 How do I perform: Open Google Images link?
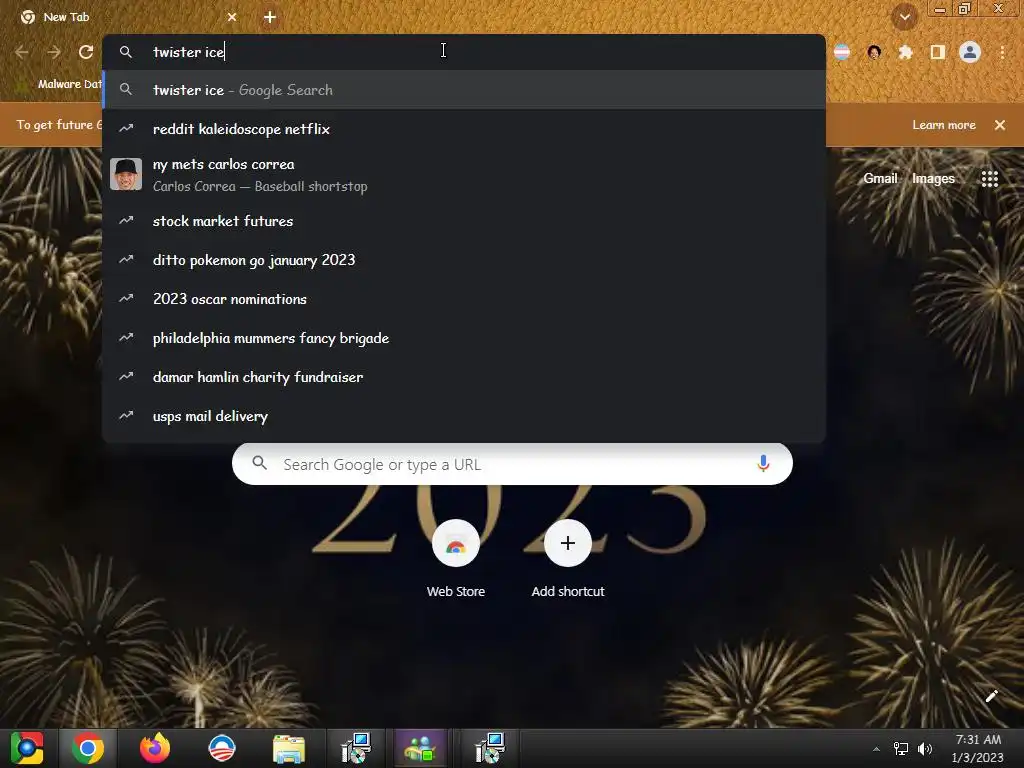click(933, 178)
